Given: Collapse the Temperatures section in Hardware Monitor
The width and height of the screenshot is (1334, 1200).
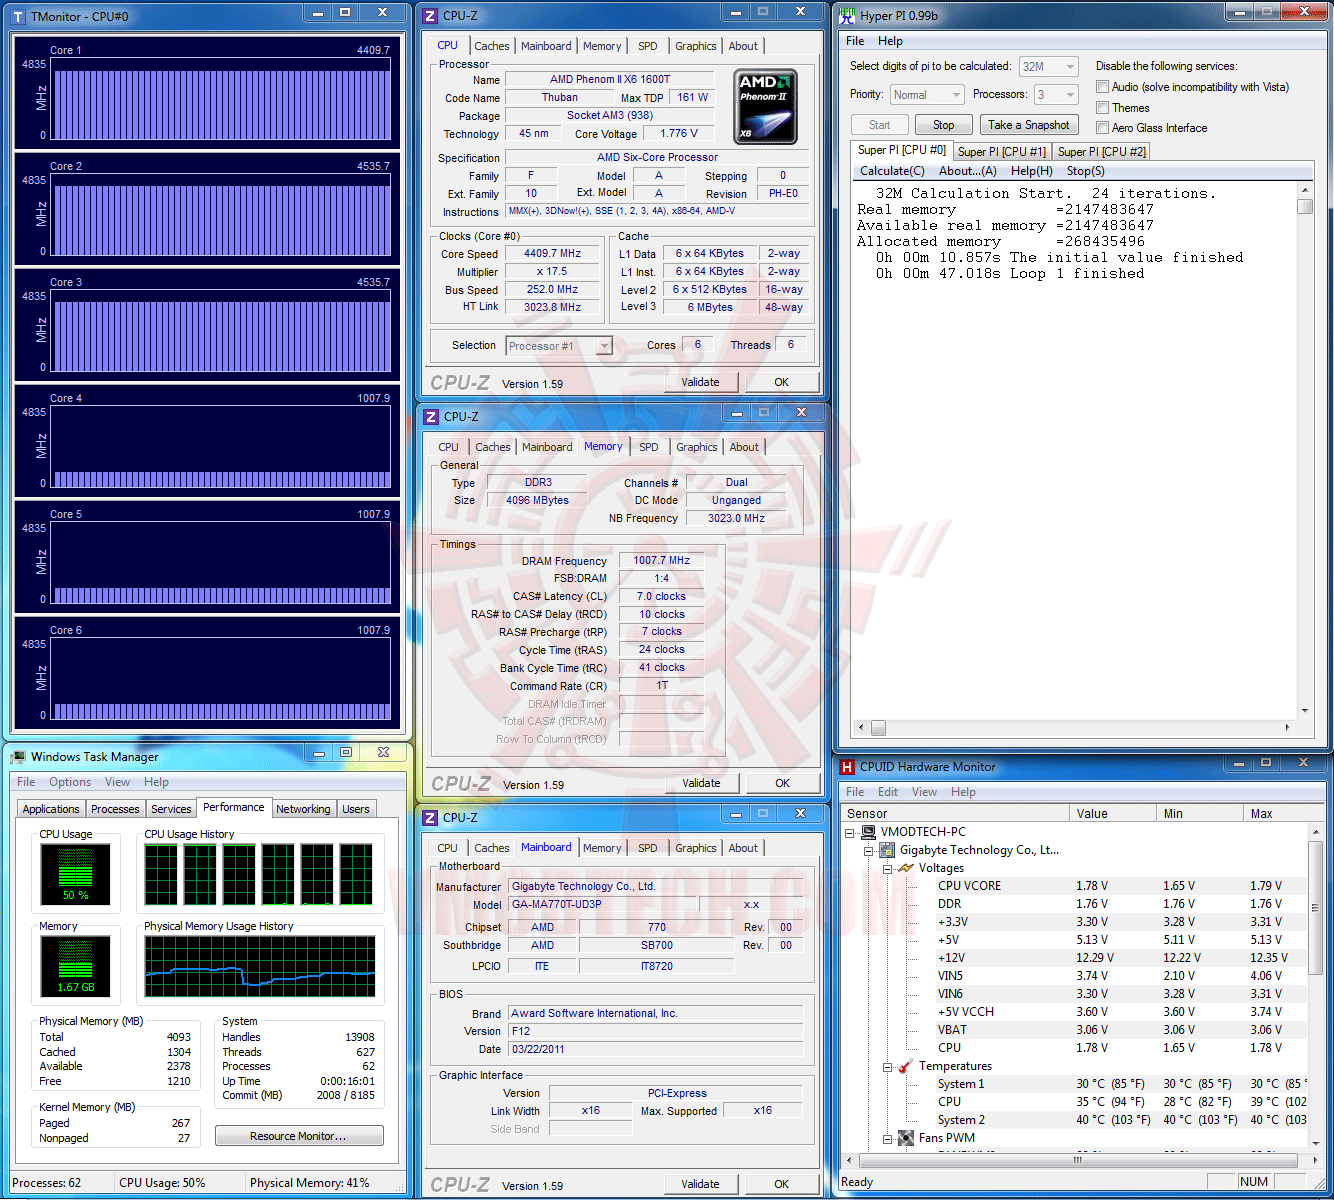Looking at the screenshot, I should point(887,1066).
